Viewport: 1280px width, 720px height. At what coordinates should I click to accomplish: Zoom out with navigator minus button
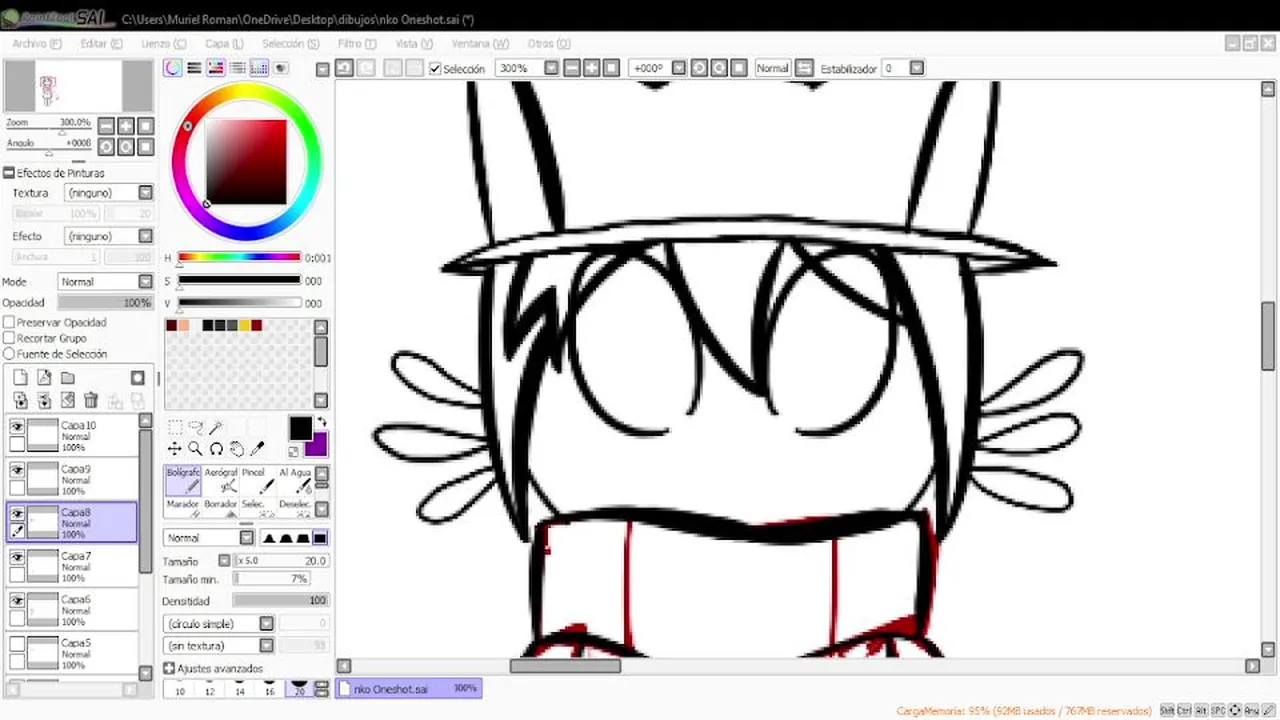(106, 126)
